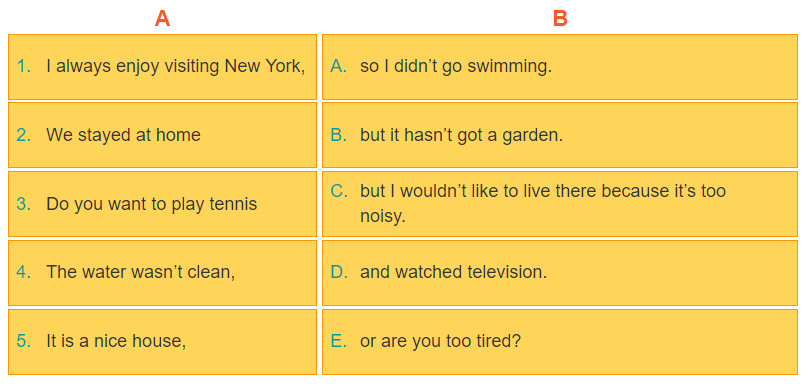Screen dimensions: 808x384
Task: Select option D 'and watched television.'
Action: point(560,273)
